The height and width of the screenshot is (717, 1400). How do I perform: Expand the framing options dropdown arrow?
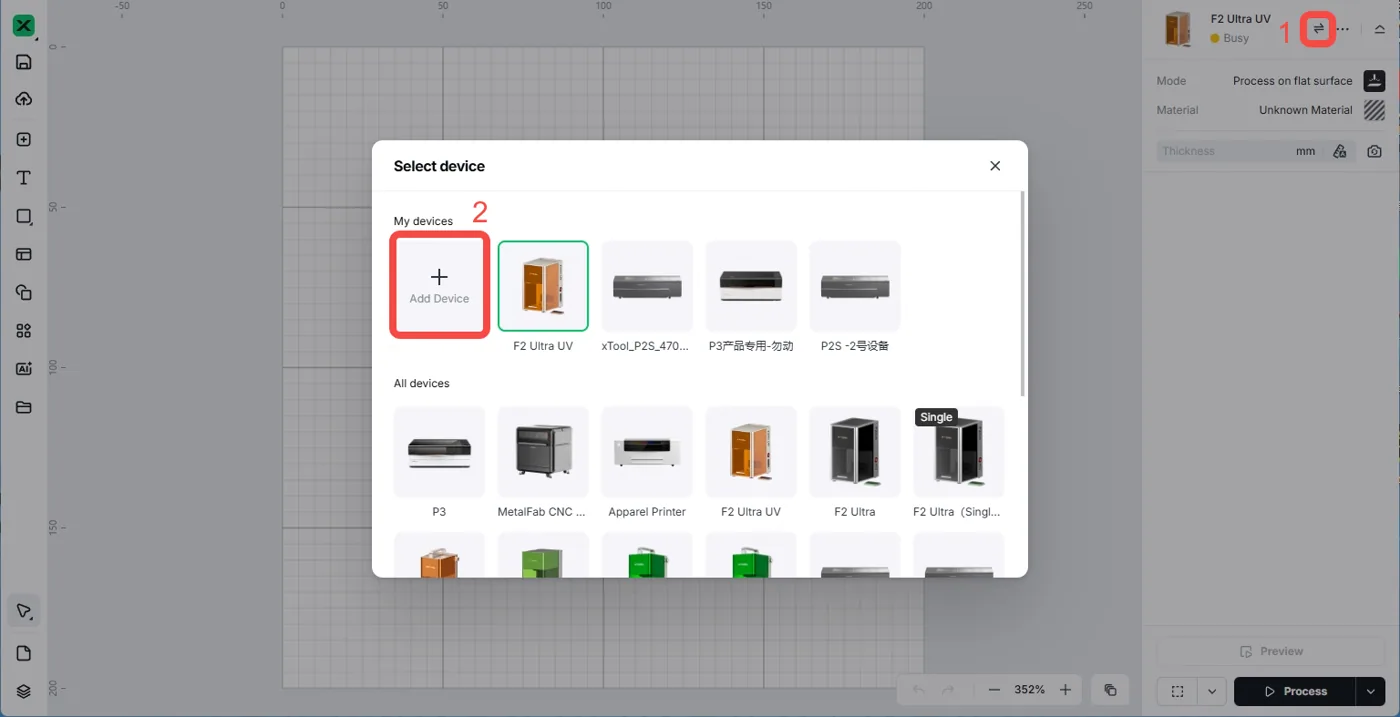pos(1212,691)
